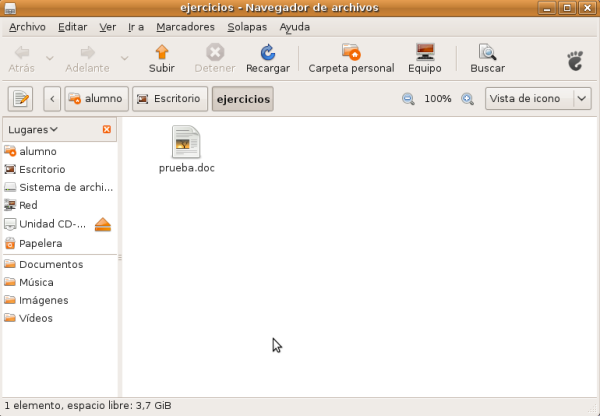
Task: Reload the folder with Recargar
Action: tap(267, 52)
